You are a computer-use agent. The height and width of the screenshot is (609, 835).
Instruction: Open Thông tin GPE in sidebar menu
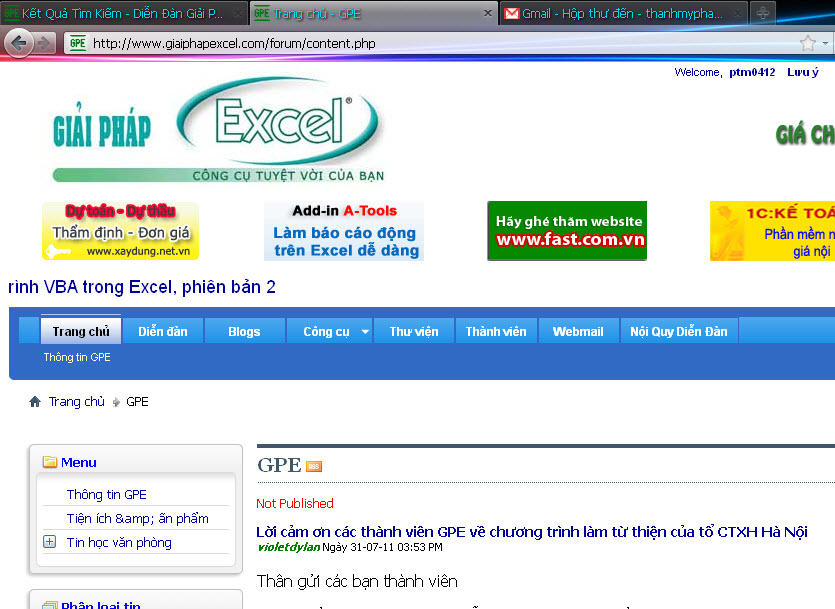[107, 495]
